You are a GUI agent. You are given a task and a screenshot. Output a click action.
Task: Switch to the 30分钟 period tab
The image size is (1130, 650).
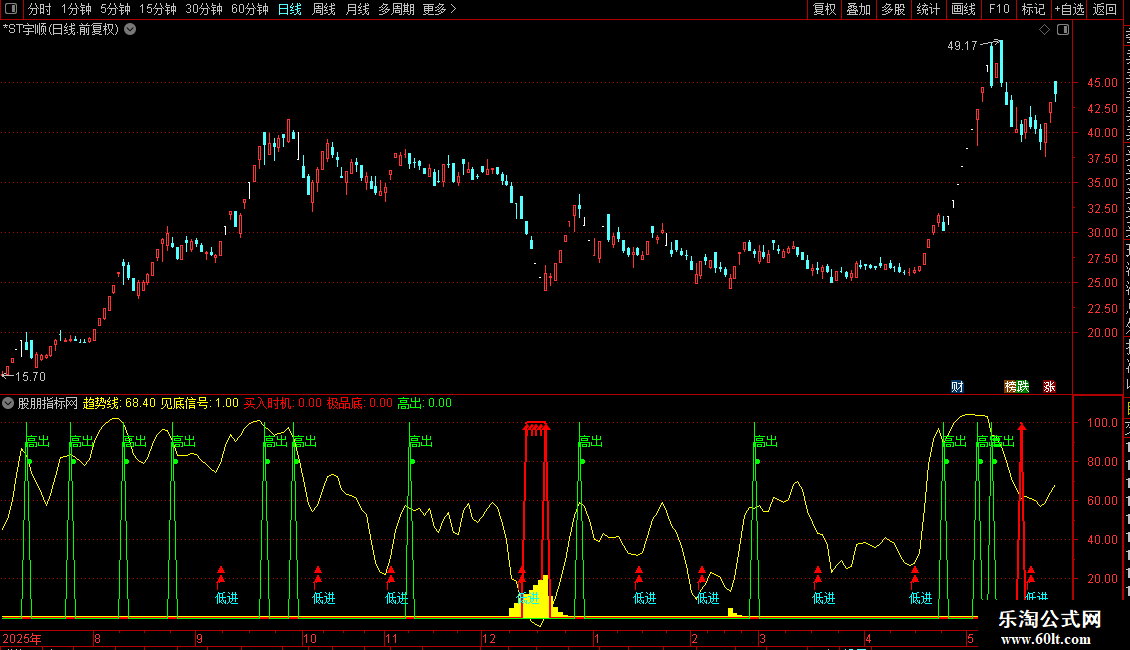(x=204, y=9)
